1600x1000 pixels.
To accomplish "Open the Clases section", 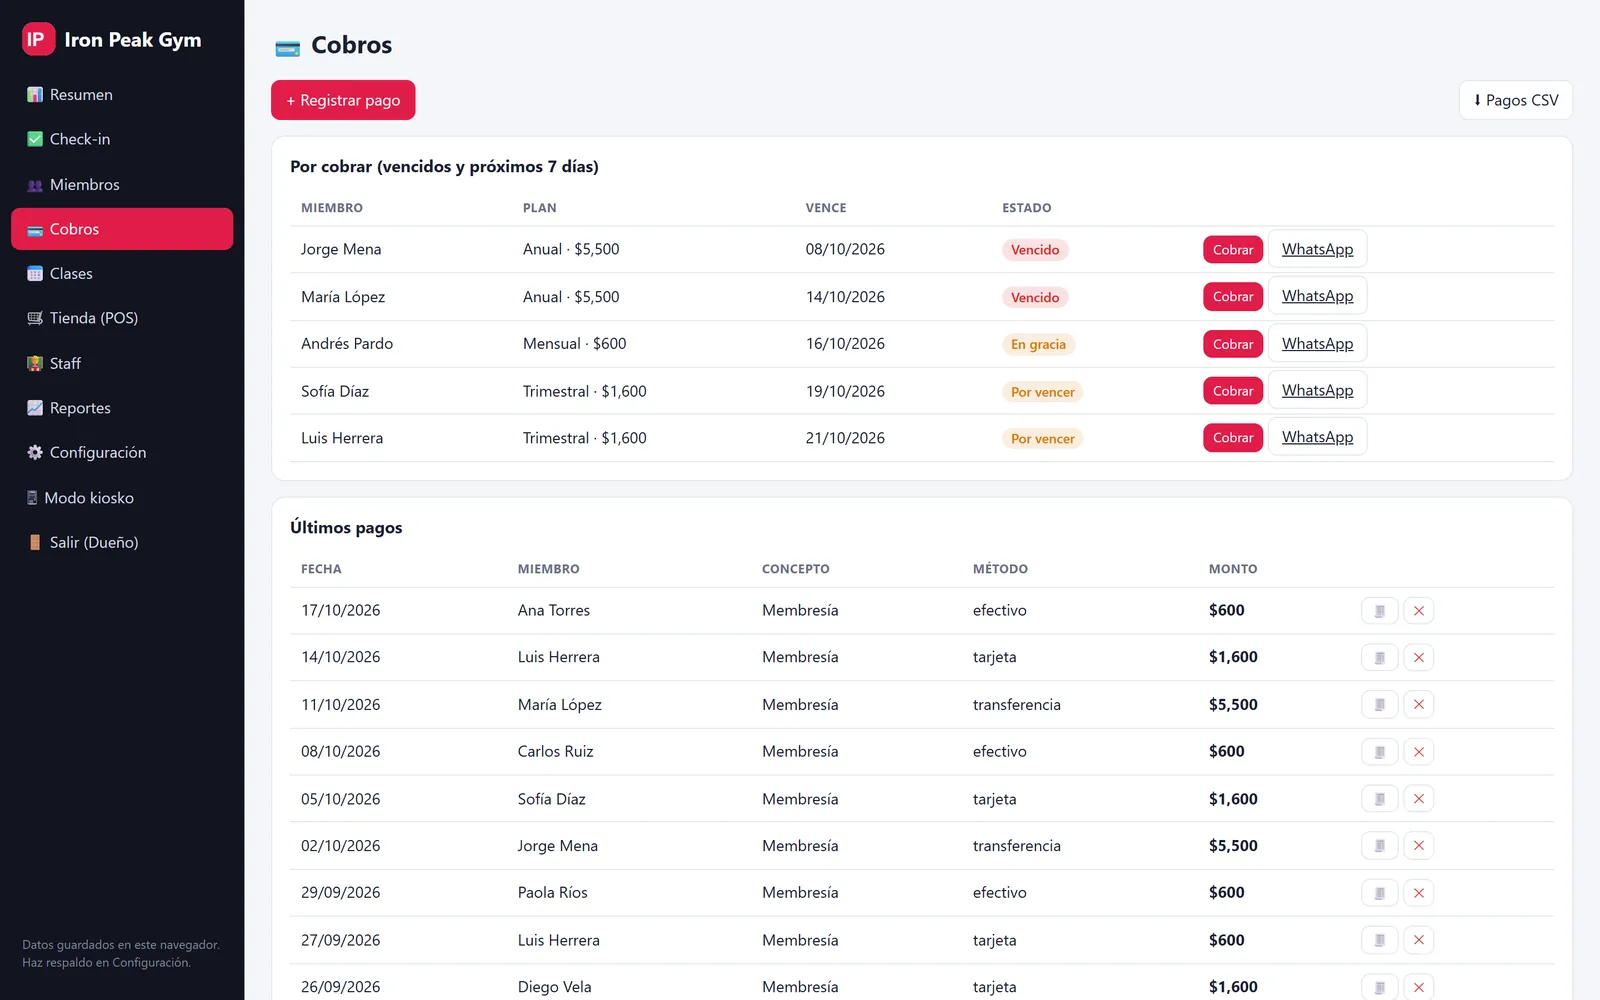I will [122, 274].
